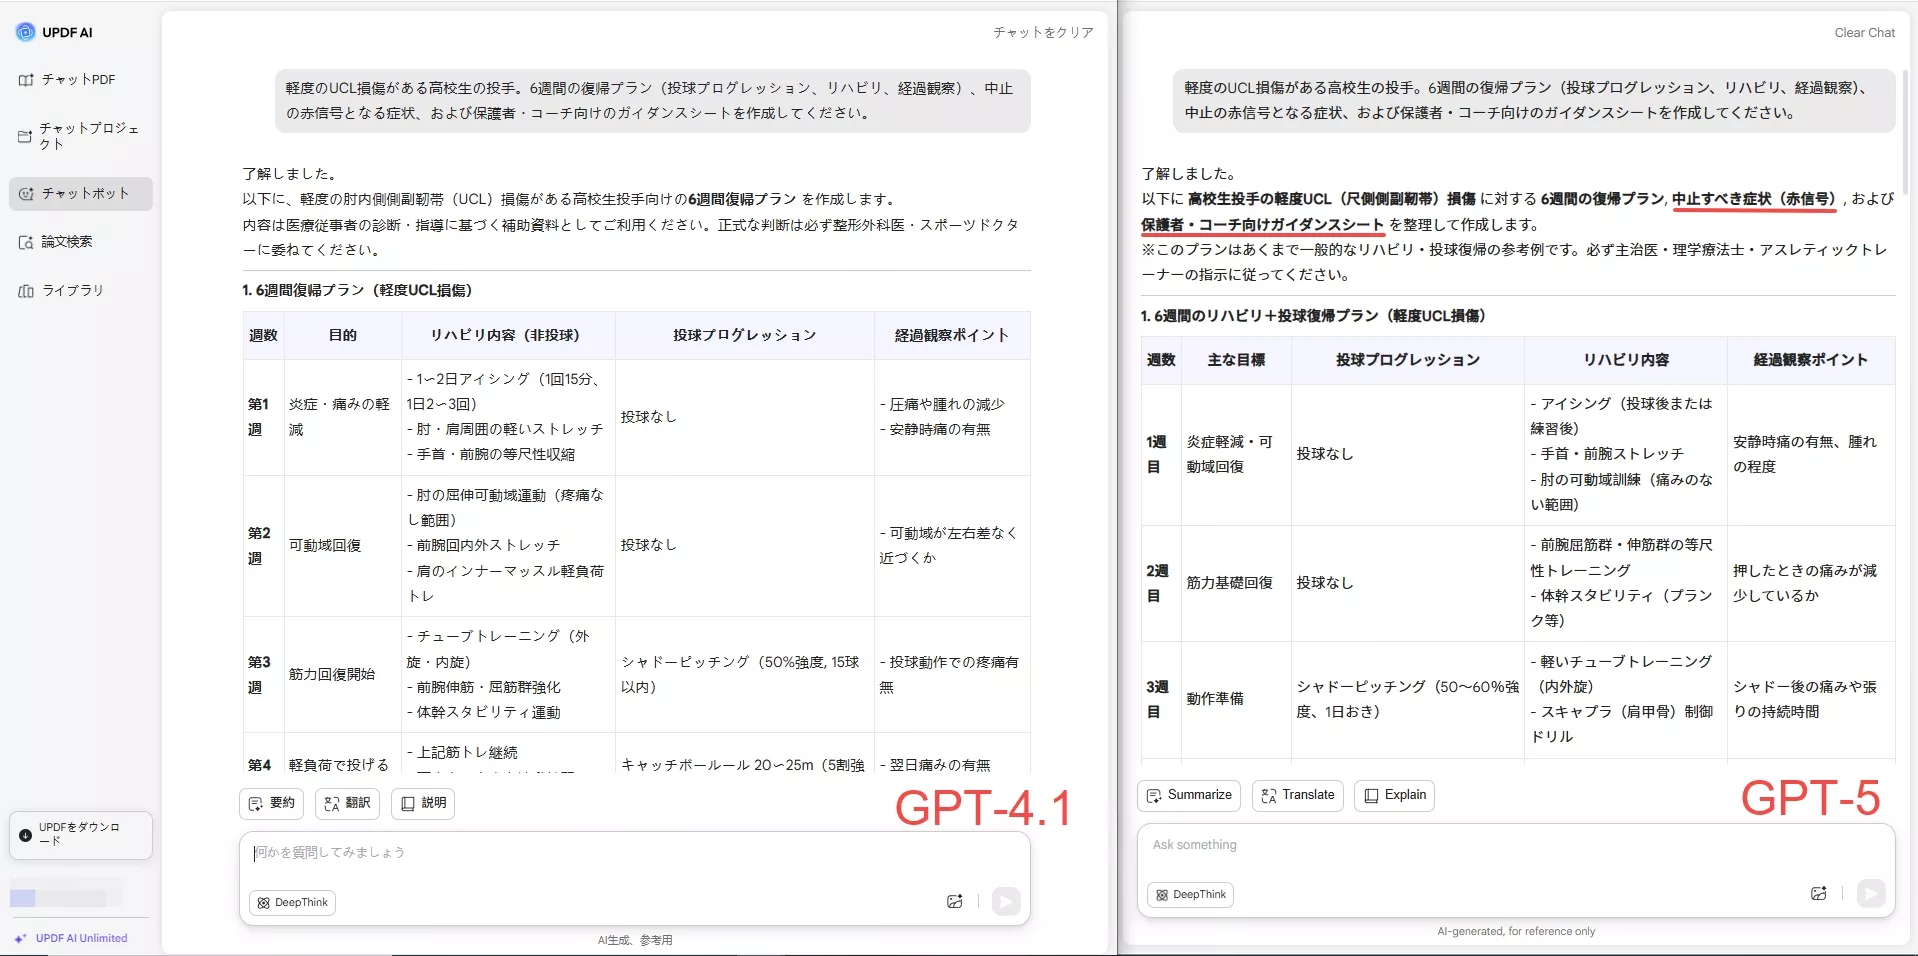Attach an image in the GPT-5 panel

[1820, 893]
